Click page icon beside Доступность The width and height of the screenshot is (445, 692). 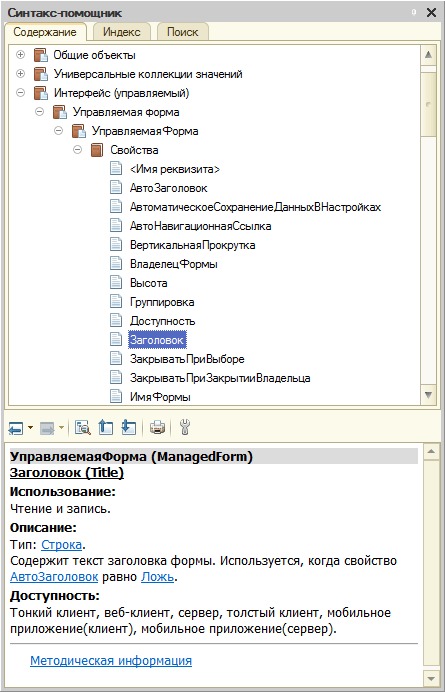tap(116, 321)
